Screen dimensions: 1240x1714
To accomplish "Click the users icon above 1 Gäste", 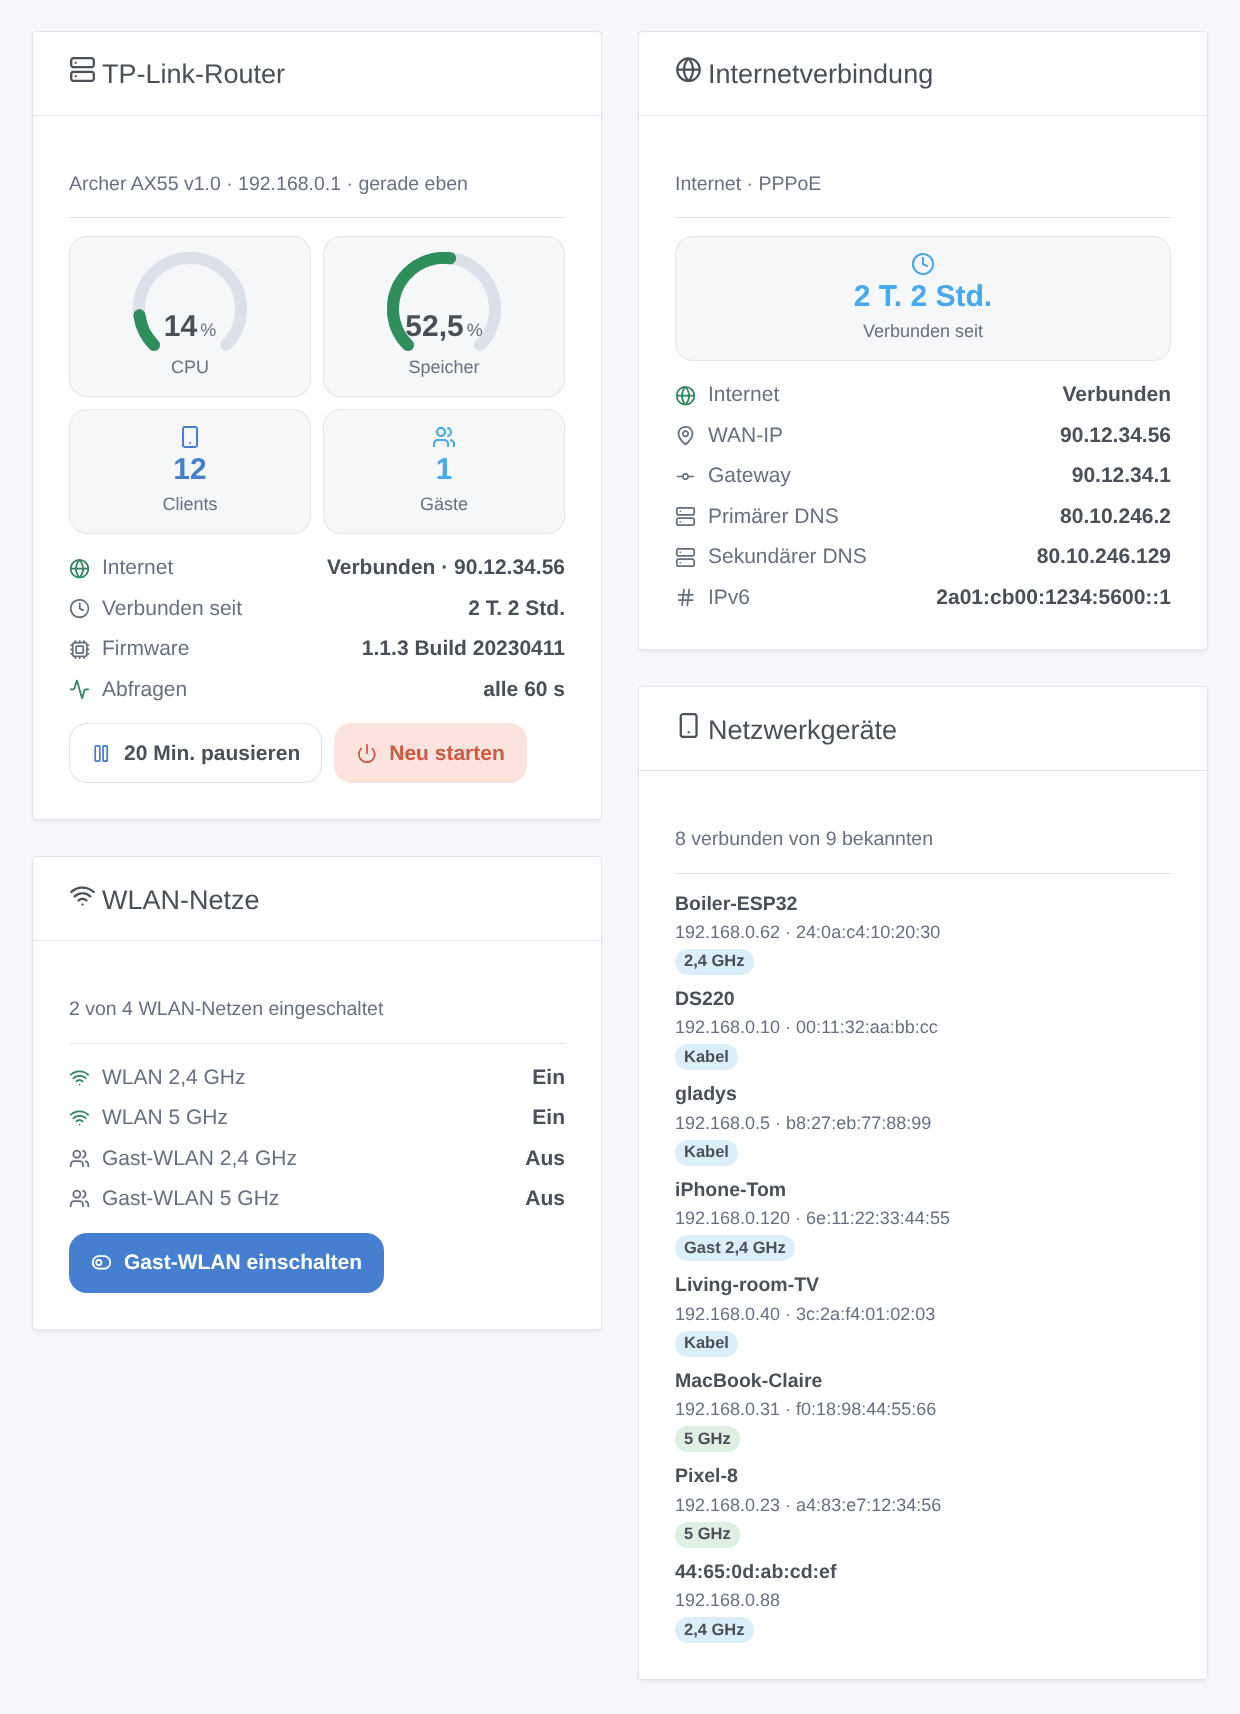I will tap(444, 437).
